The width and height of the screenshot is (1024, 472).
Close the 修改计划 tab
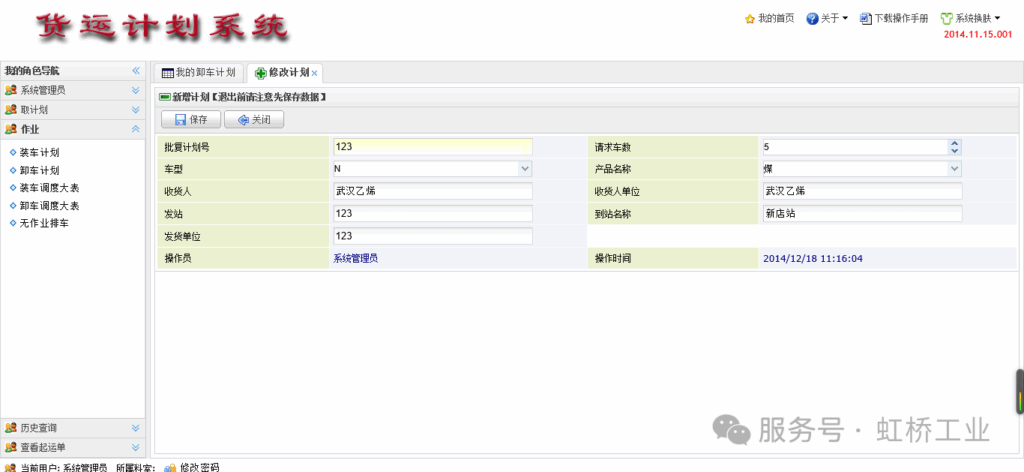coord(315,74)
